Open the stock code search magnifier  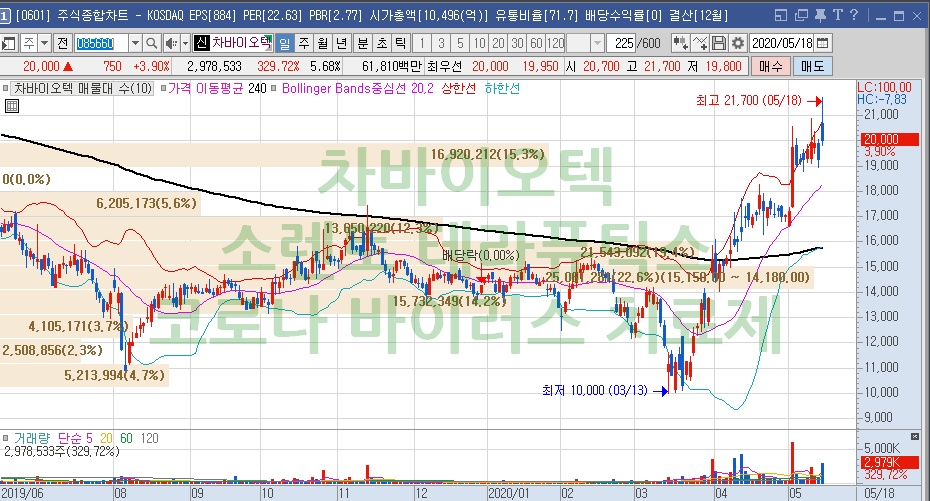coord(151,43)
